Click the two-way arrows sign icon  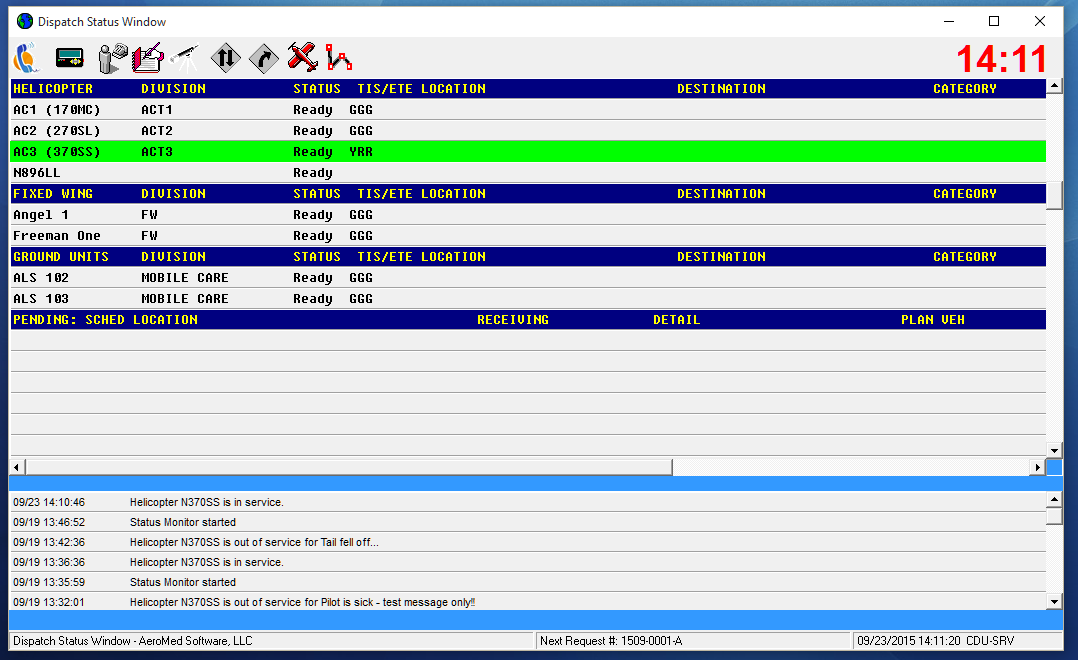226,58
